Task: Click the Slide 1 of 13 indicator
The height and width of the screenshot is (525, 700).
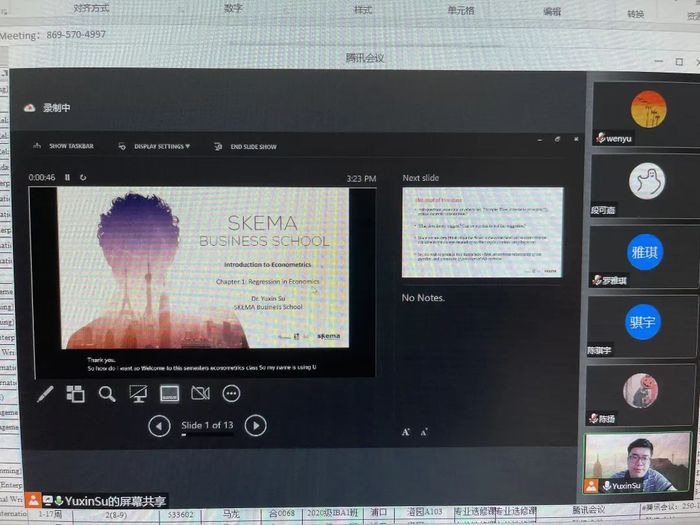Action: tap(207, 425)
